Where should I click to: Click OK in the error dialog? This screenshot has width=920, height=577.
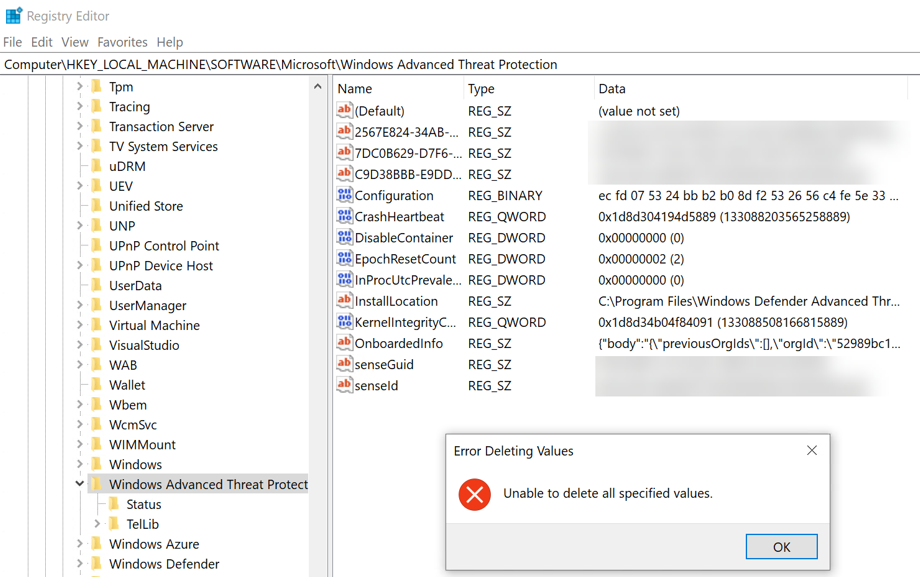click(782, 546)
